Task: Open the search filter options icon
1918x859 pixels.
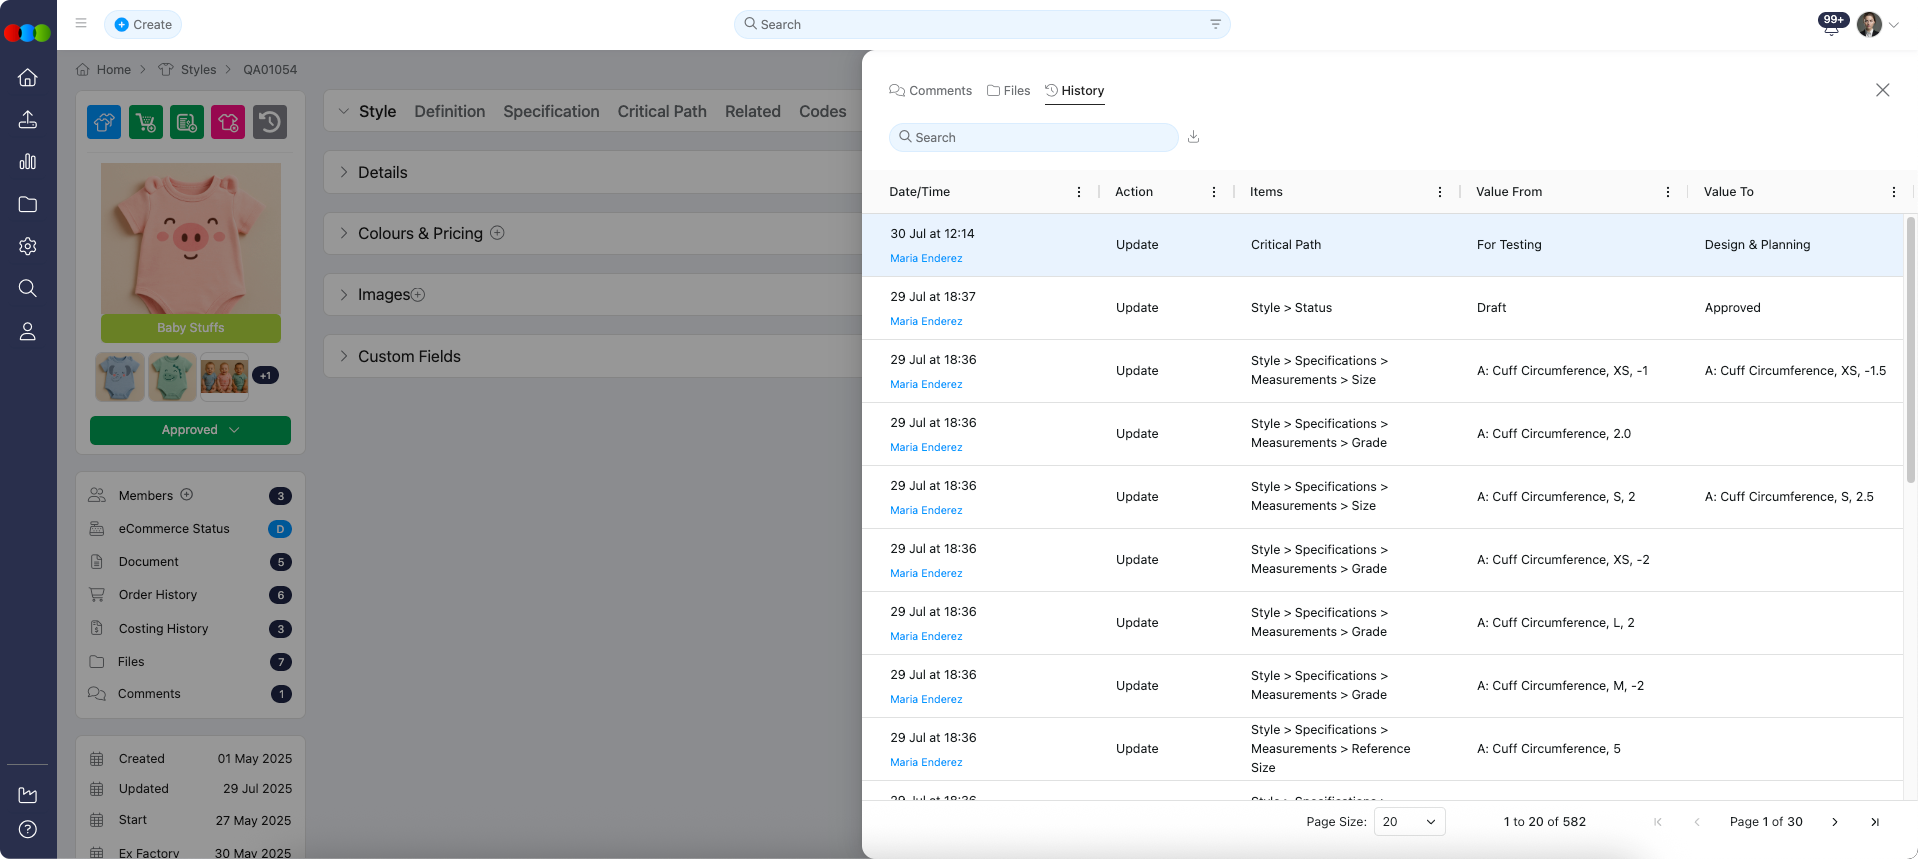Action: 1215,24
